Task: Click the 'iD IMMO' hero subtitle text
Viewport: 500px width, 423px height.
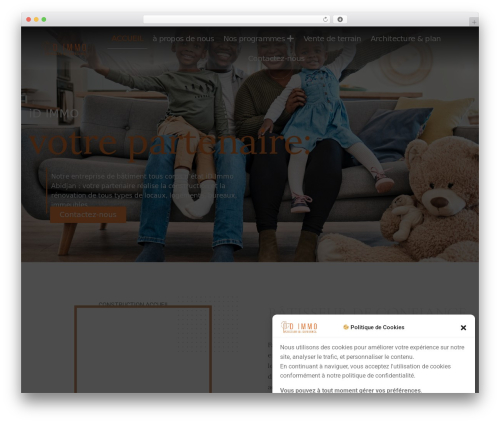Action: 54,114
